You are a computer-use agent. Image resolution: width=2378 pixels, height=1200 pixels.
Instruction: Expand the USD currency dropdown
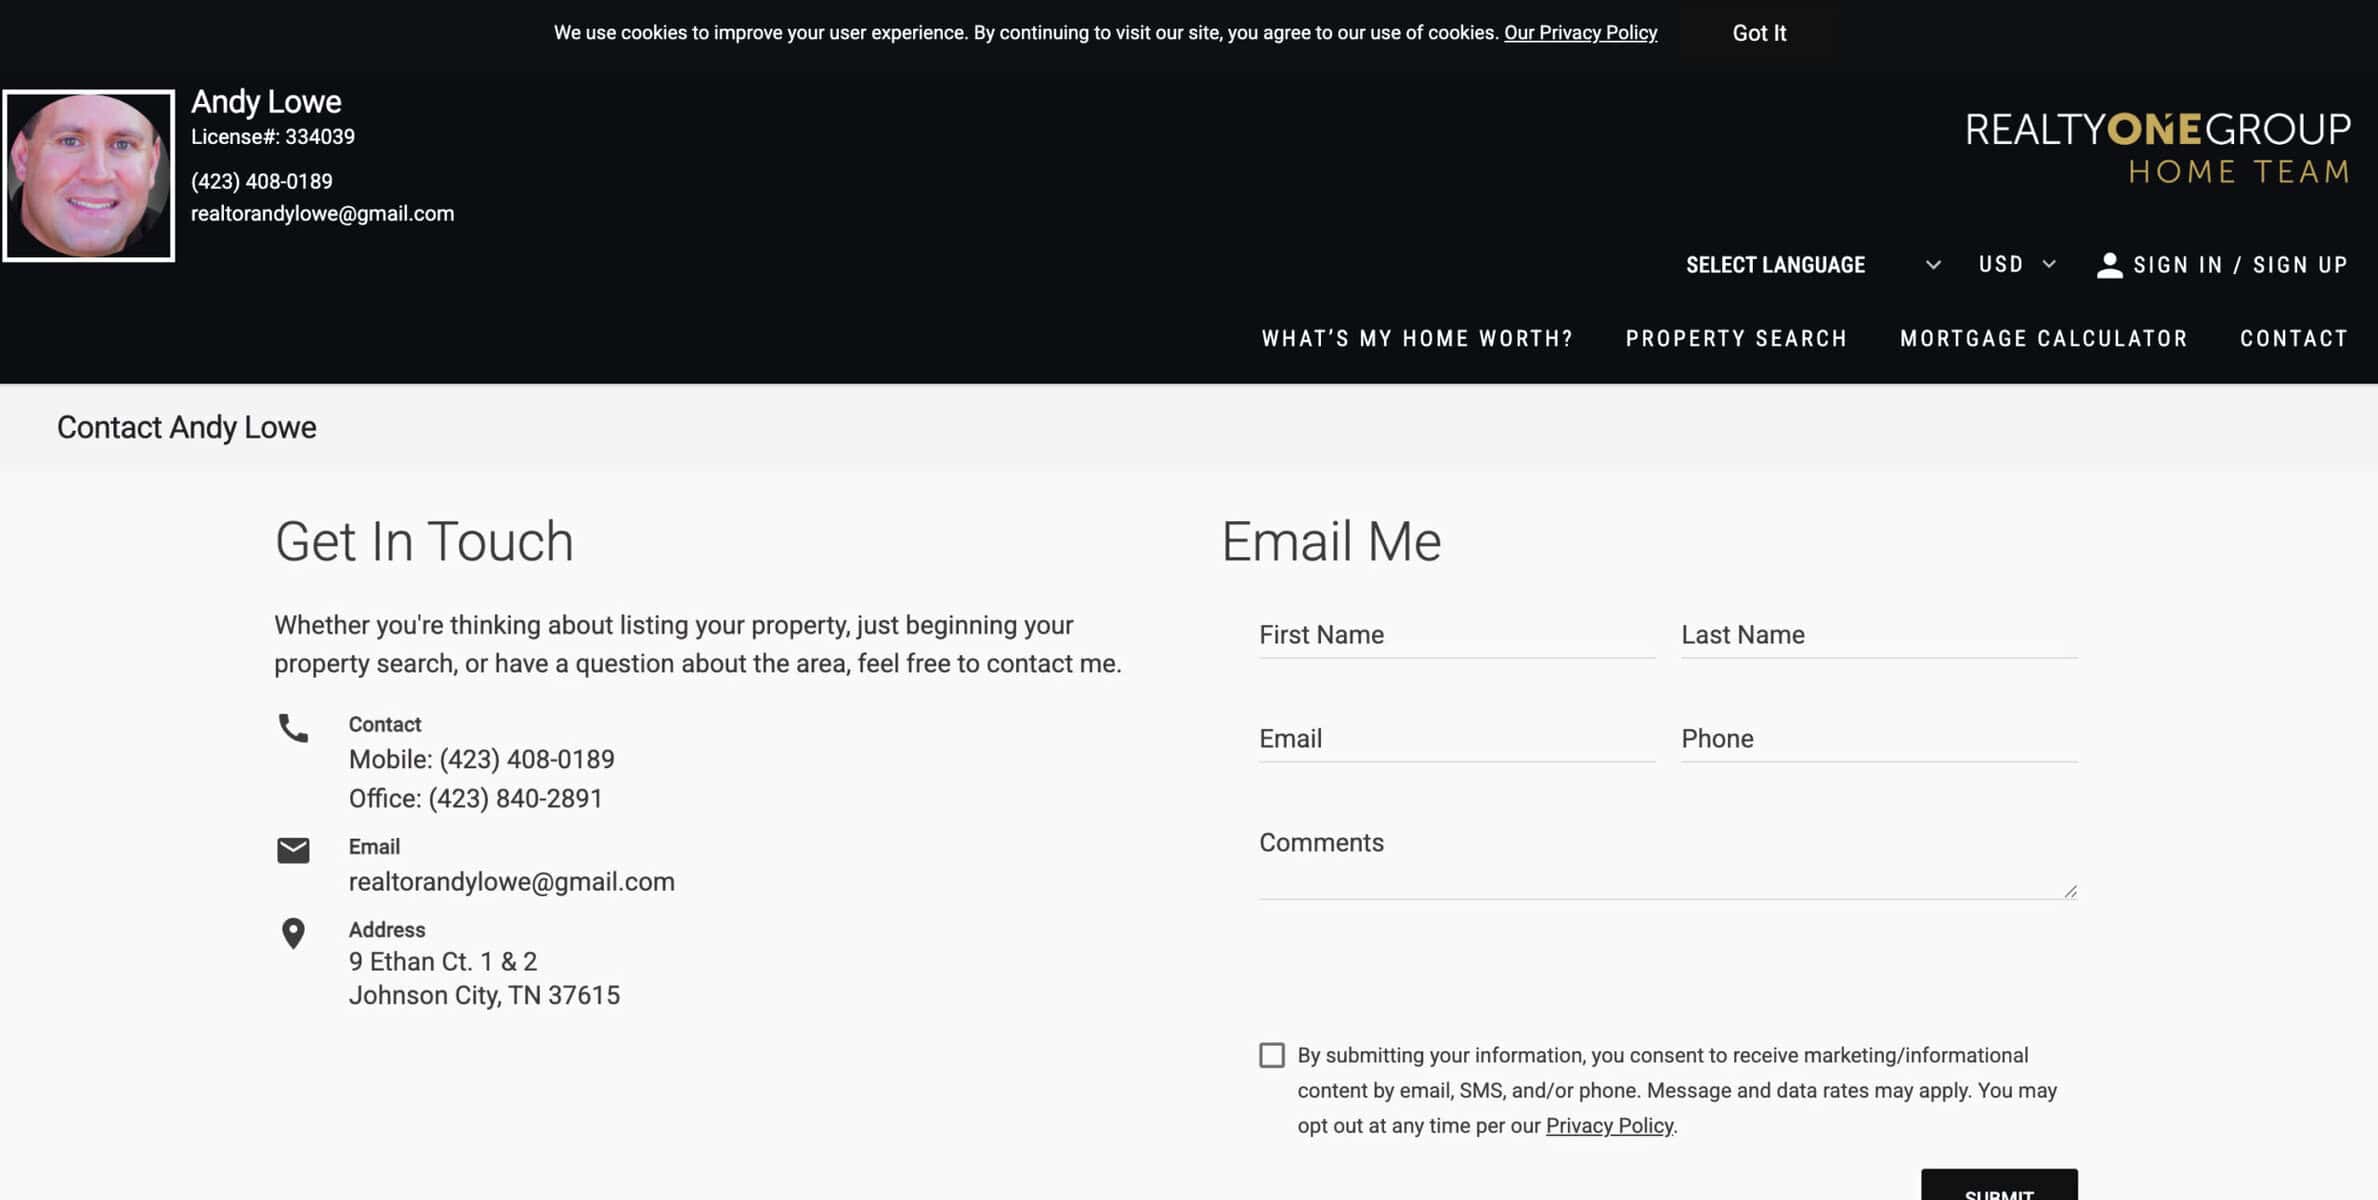click(x=2017, y=264)
